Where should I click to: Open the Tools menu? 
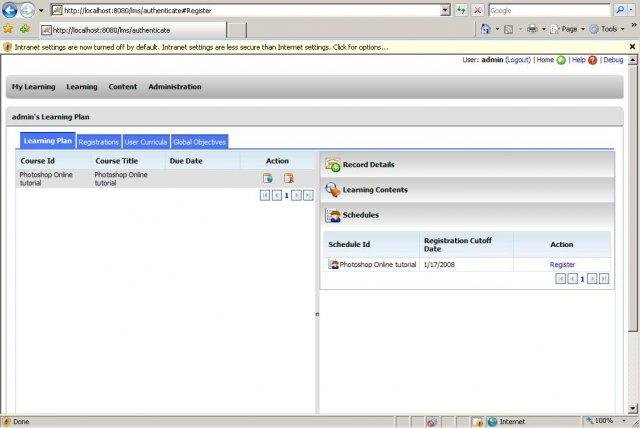(x=607, y=29)
